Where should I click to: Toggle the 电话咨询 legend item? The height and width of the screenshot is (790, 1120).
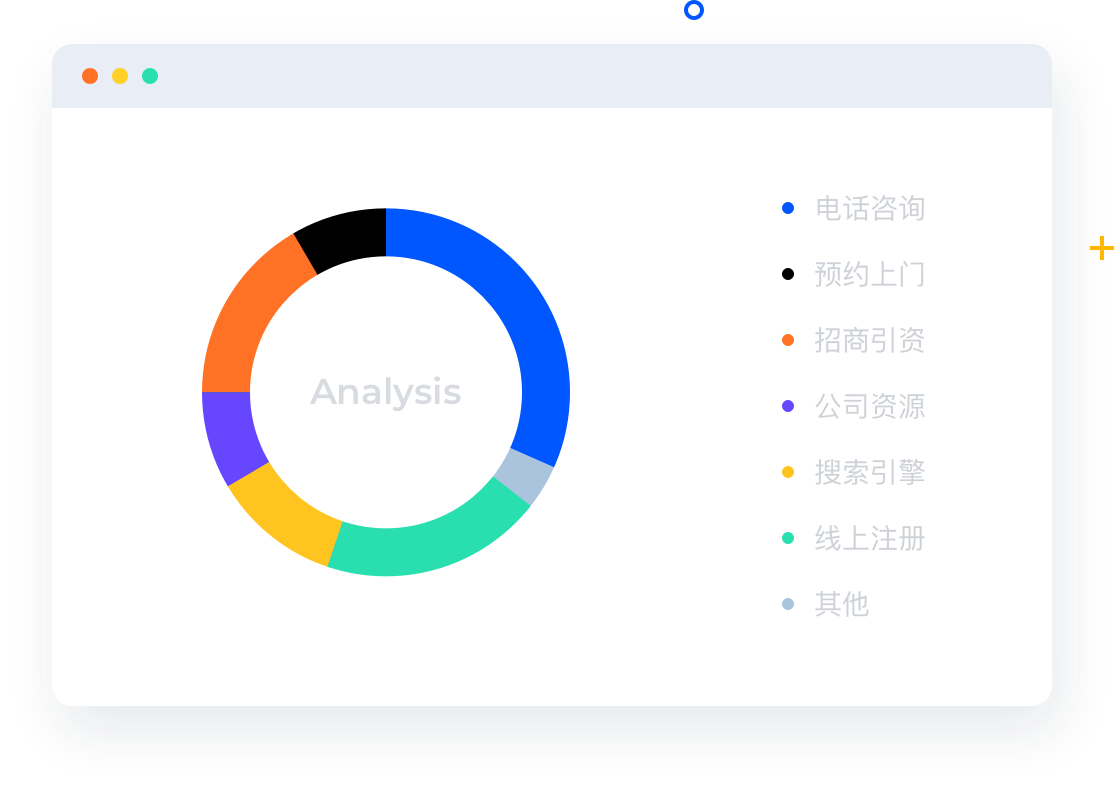click(869, 208)
